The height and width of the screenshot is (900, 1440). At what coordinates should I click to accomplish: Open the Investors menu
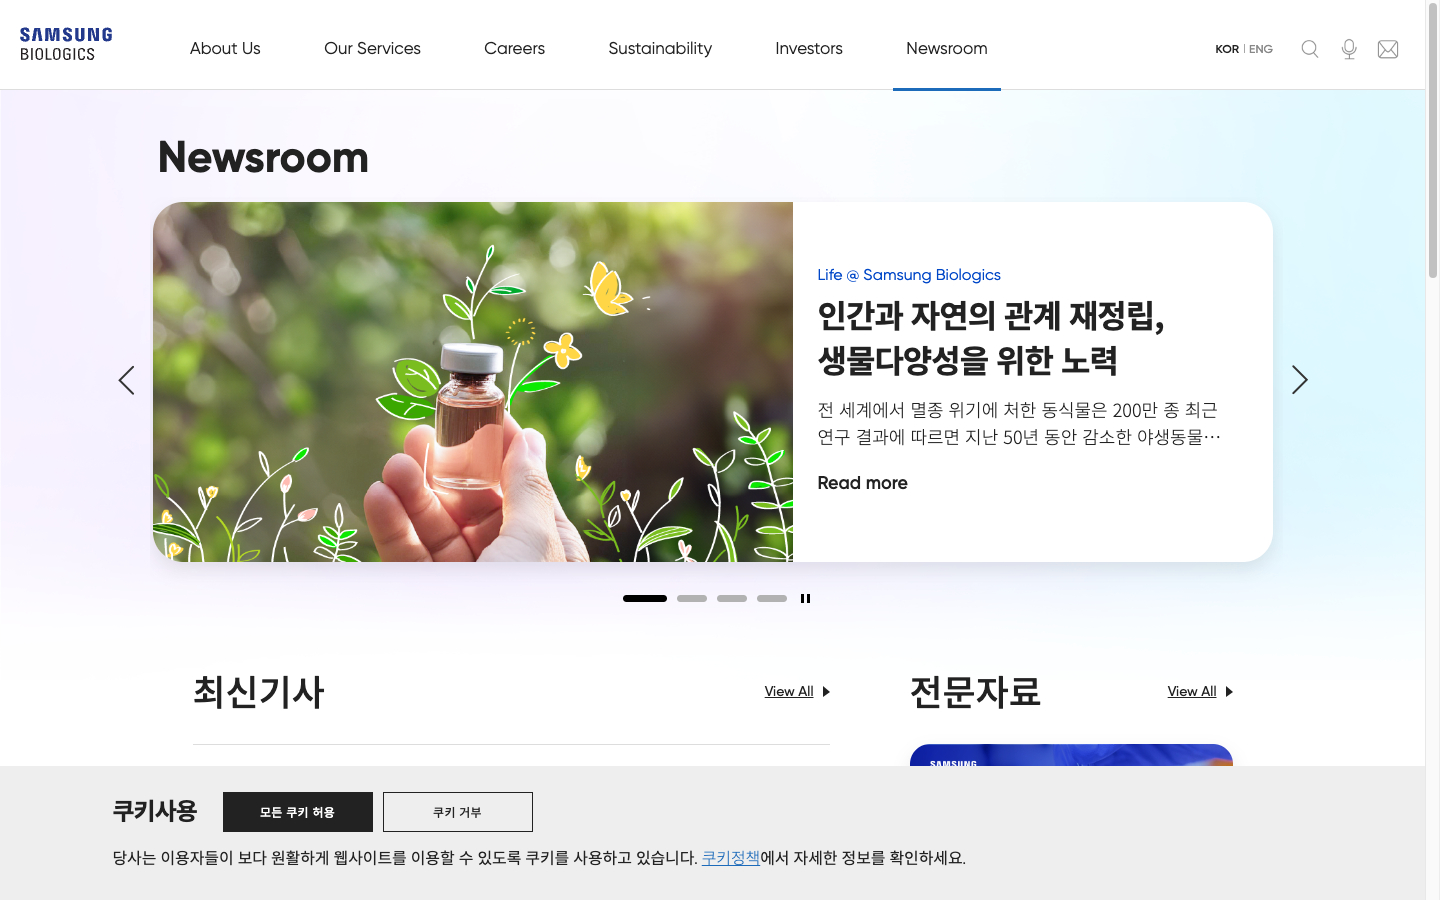pyautogui.click(x=809, y=48)
